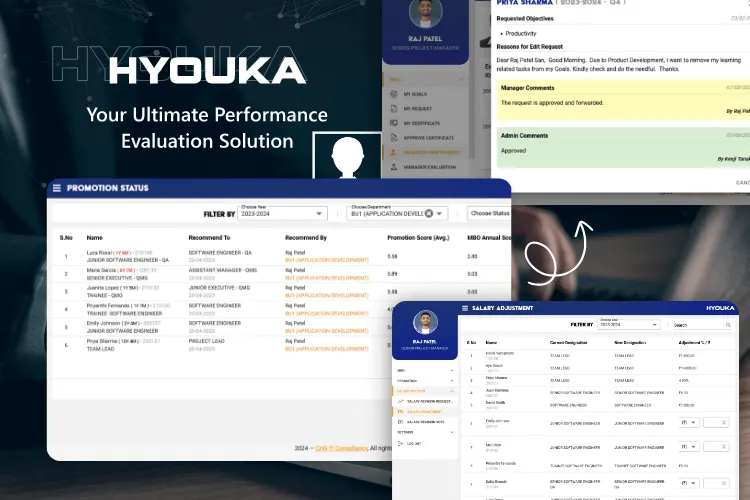Expand Choose Department dropdown arrow
The height and width of the screenshot is (500, 750).
[439, 213]
